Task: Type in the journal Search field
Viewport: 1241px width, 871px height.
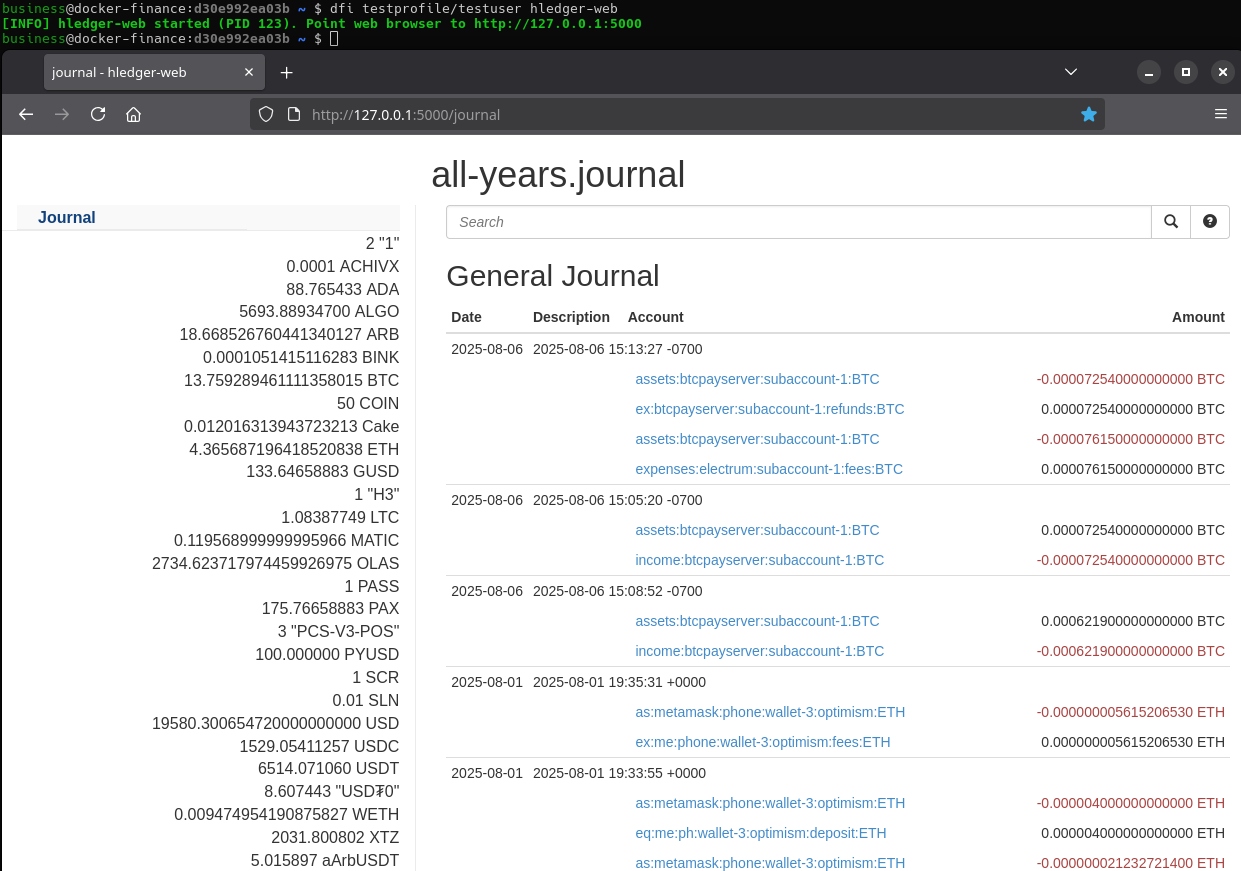Action: click(798, 222)
